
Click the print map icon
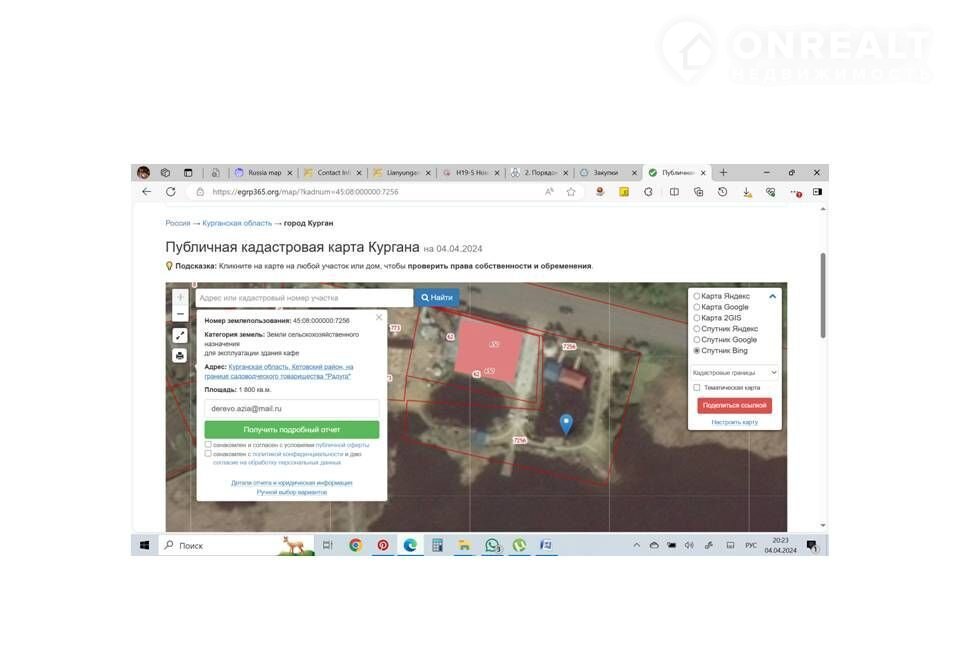click(180, 355)
